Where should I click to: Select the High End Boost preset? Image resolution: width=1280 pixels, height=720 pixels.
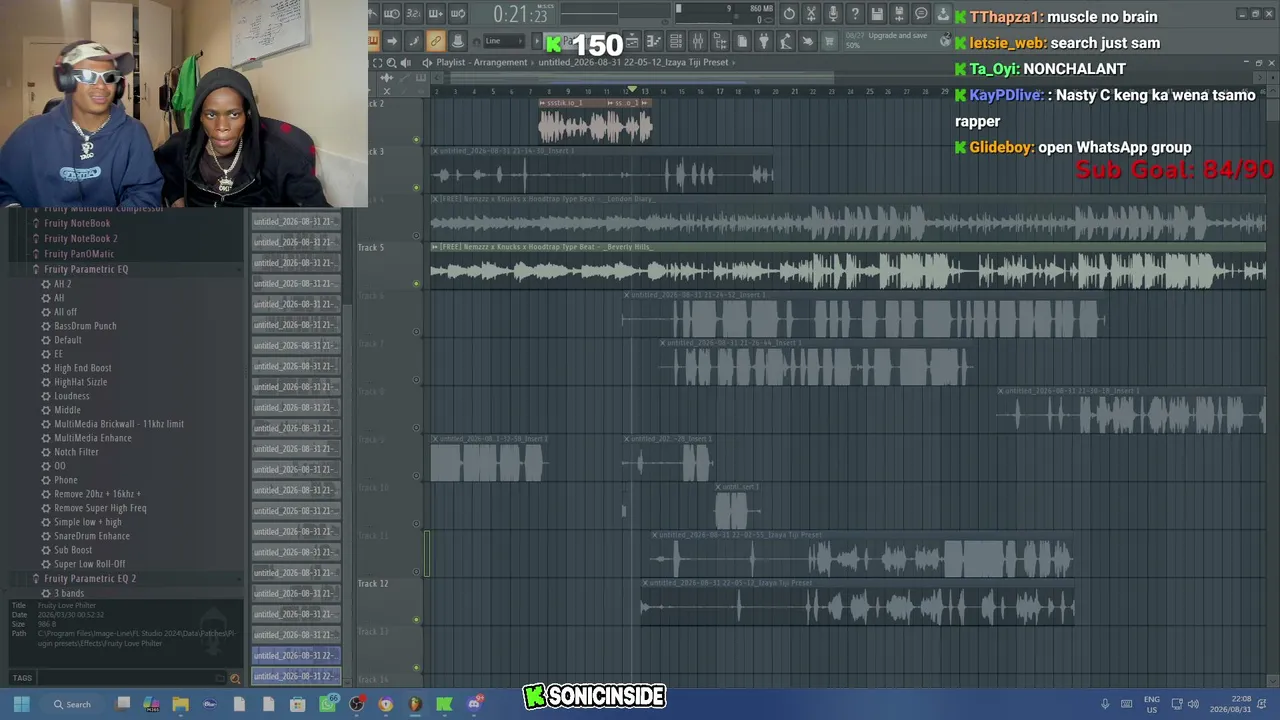coord(82,368)
